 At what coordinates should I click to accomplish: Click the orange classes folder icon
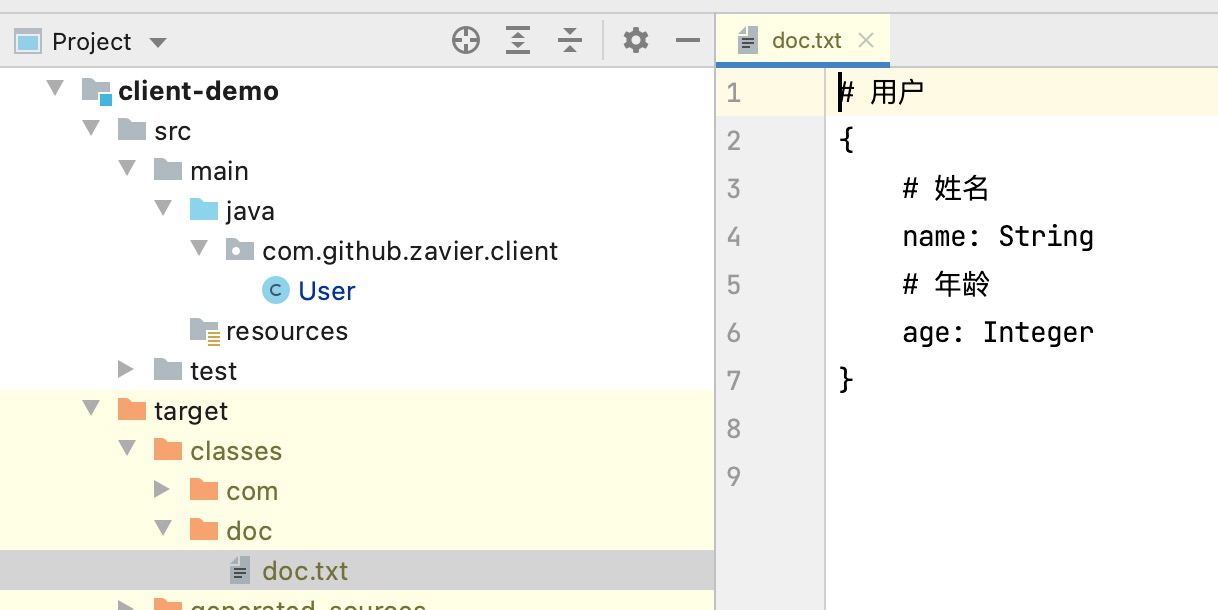(x=168, y=450)
